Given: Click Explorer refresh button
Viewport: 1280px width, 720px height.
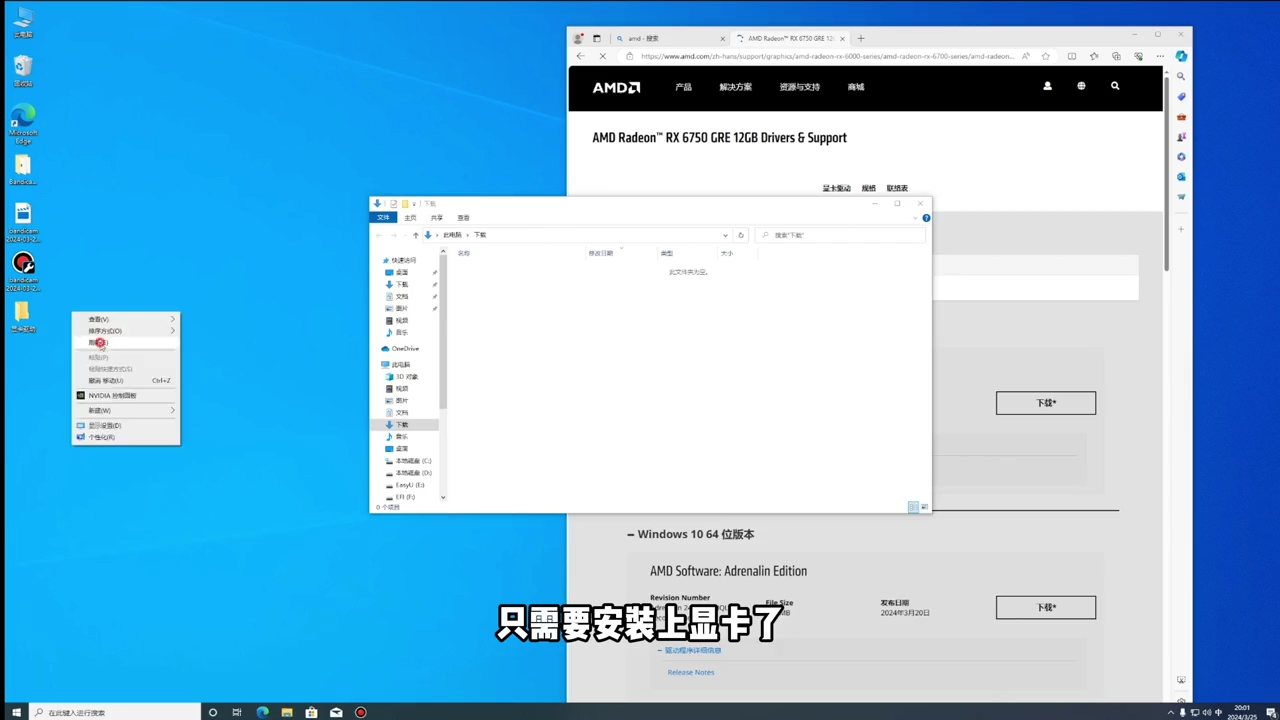Looking at the screenshot, I should coord(741,235).
